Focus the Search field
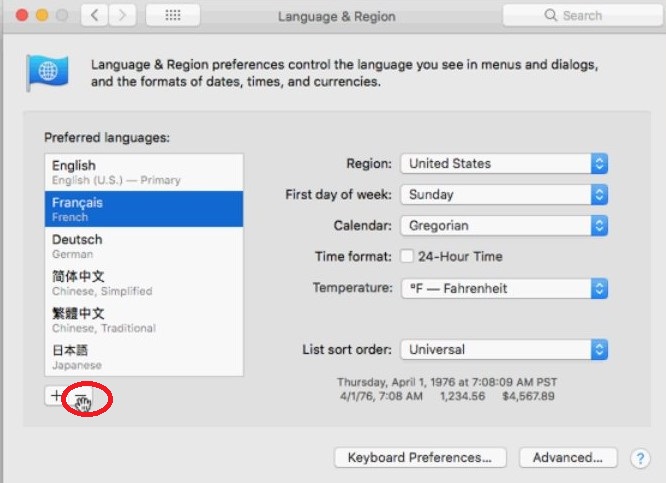 [x=583, y=15]
